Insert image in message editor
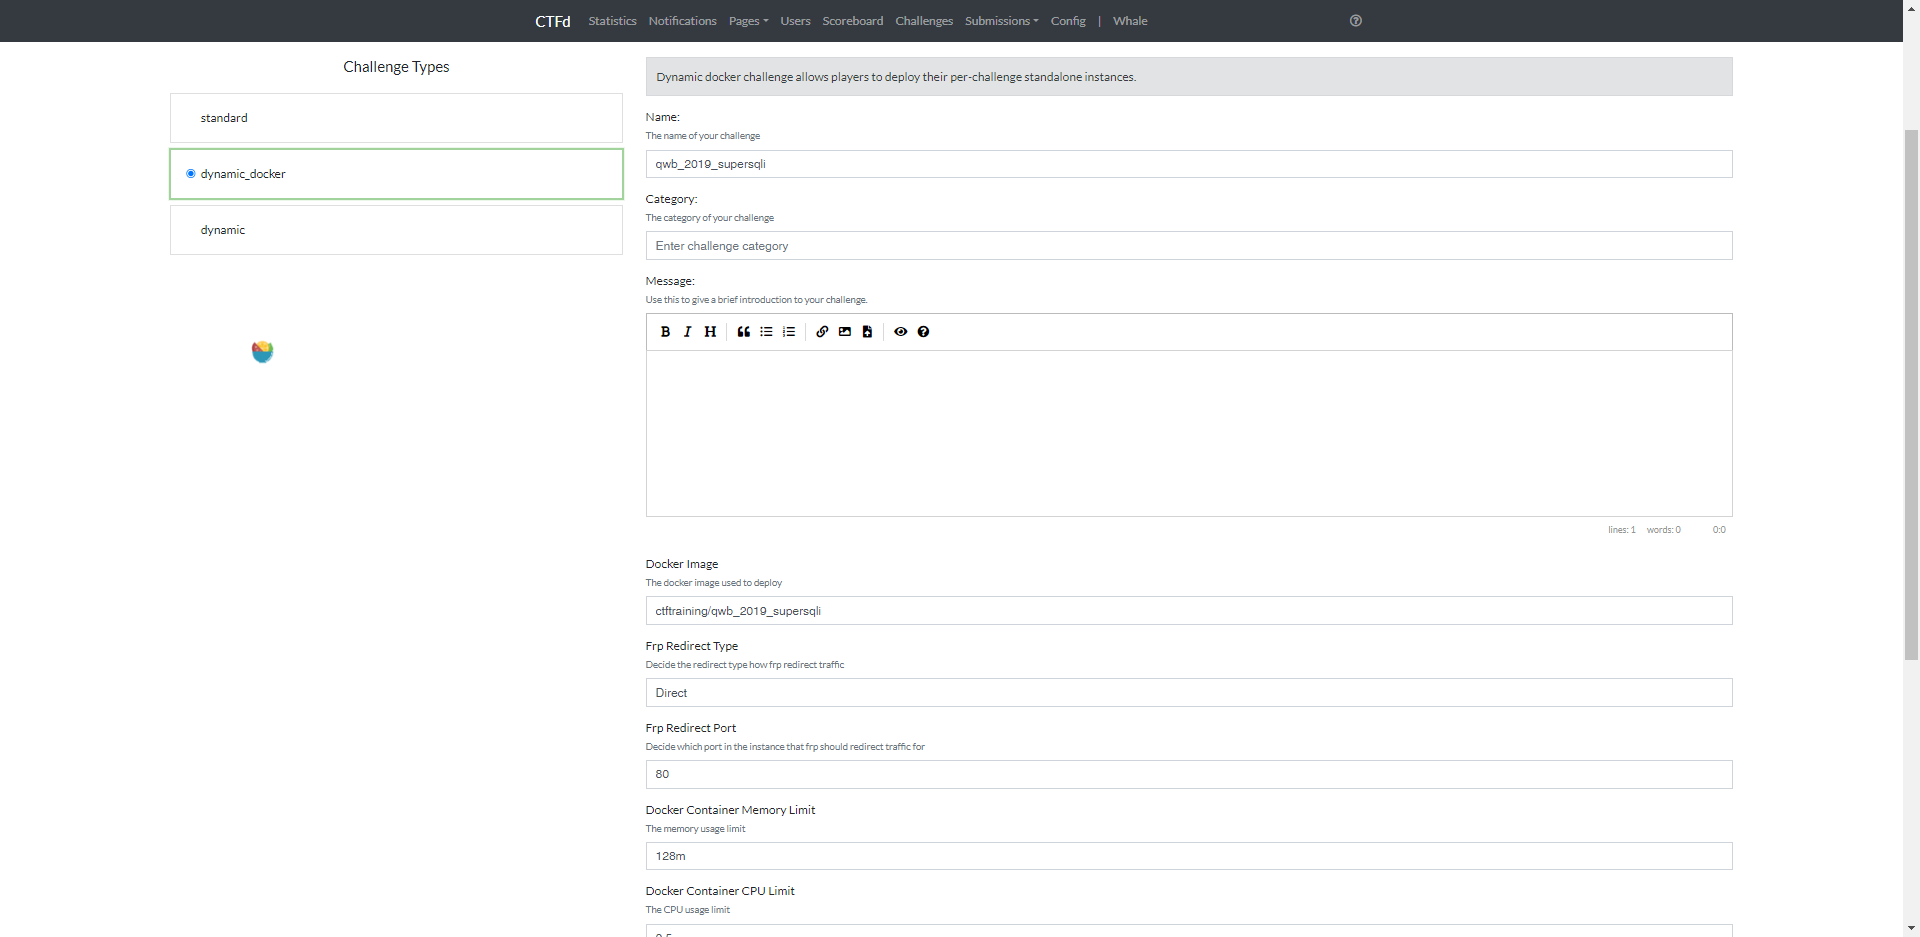 (845, 332)
